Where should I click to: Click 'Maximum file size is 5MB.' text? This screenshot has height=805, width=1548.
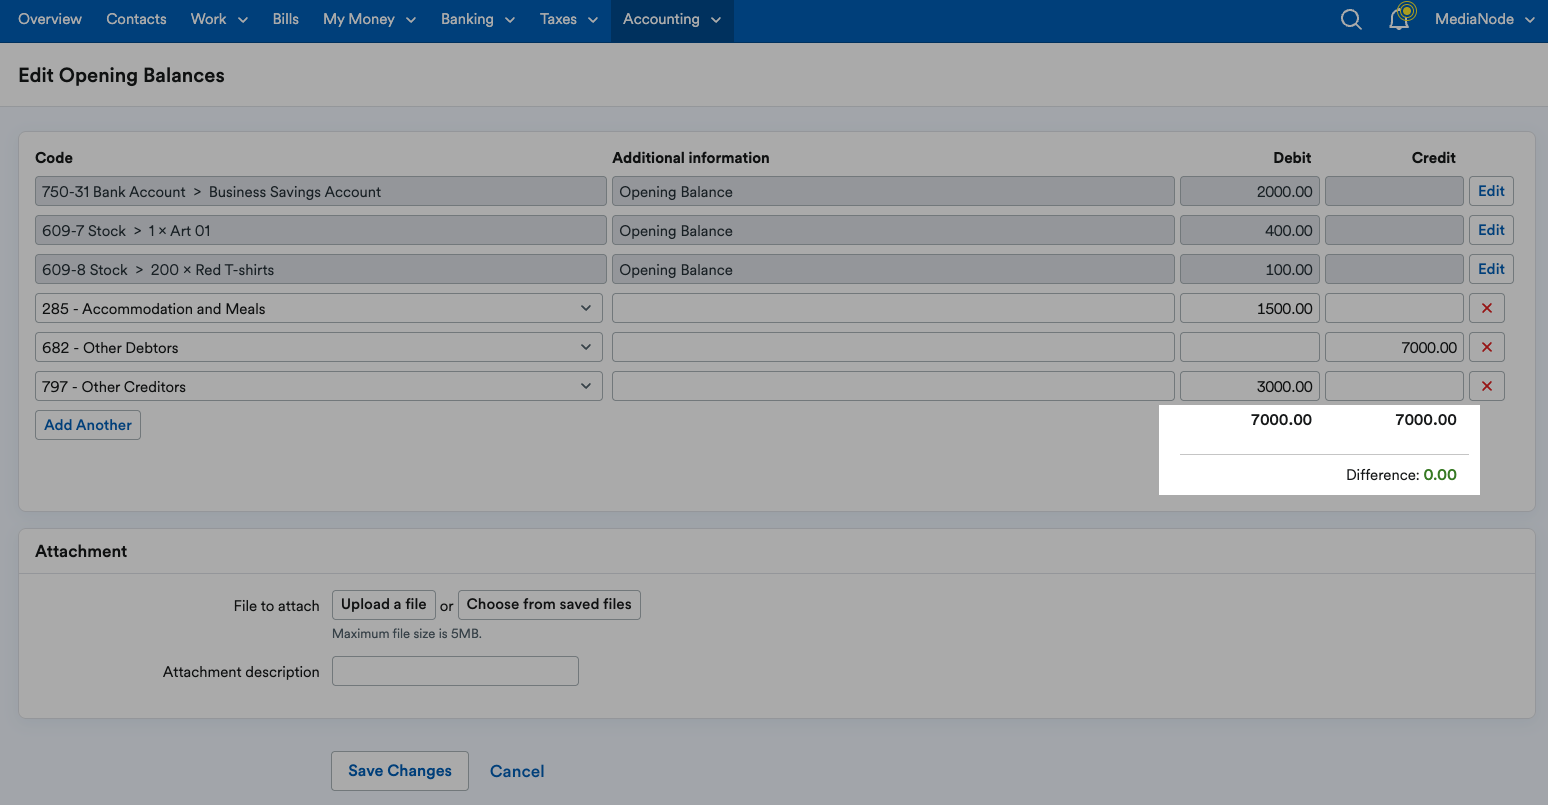pos(407,634)
